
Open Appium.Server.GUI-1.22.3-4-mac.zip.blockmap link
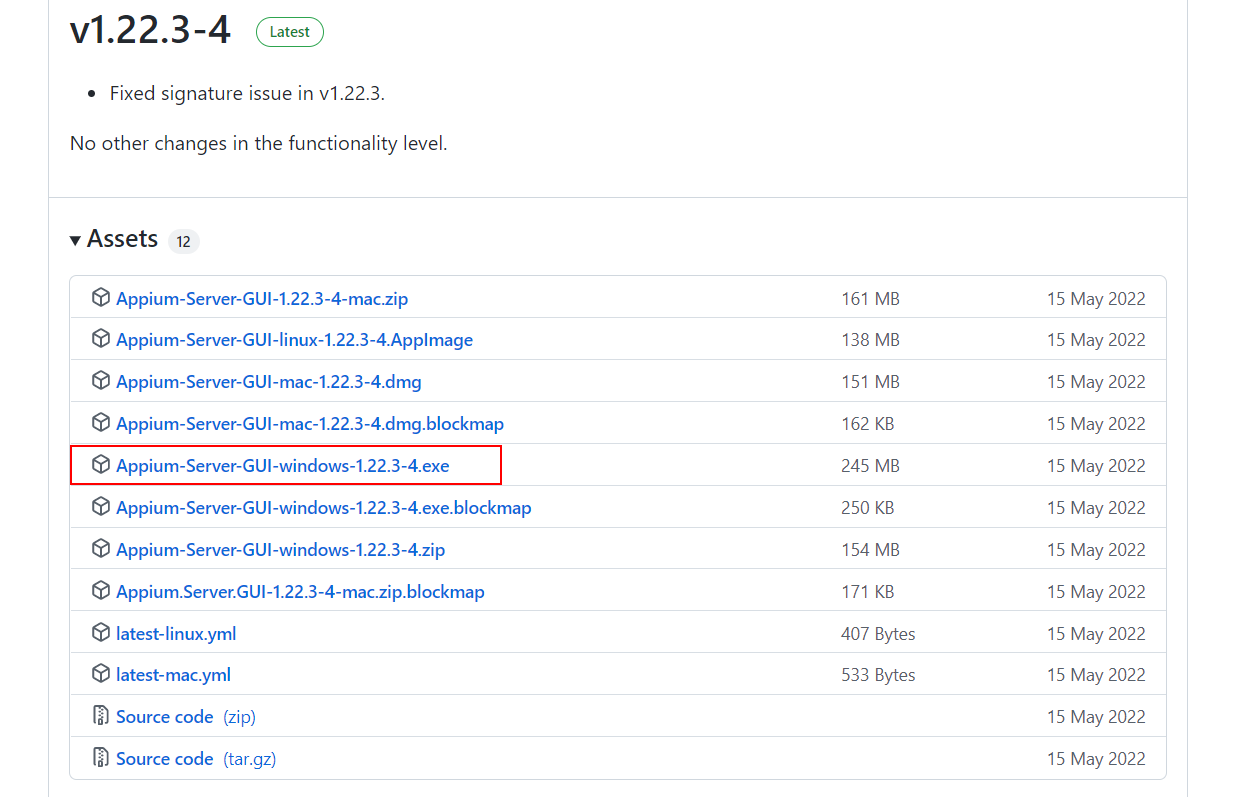[300, 593]
